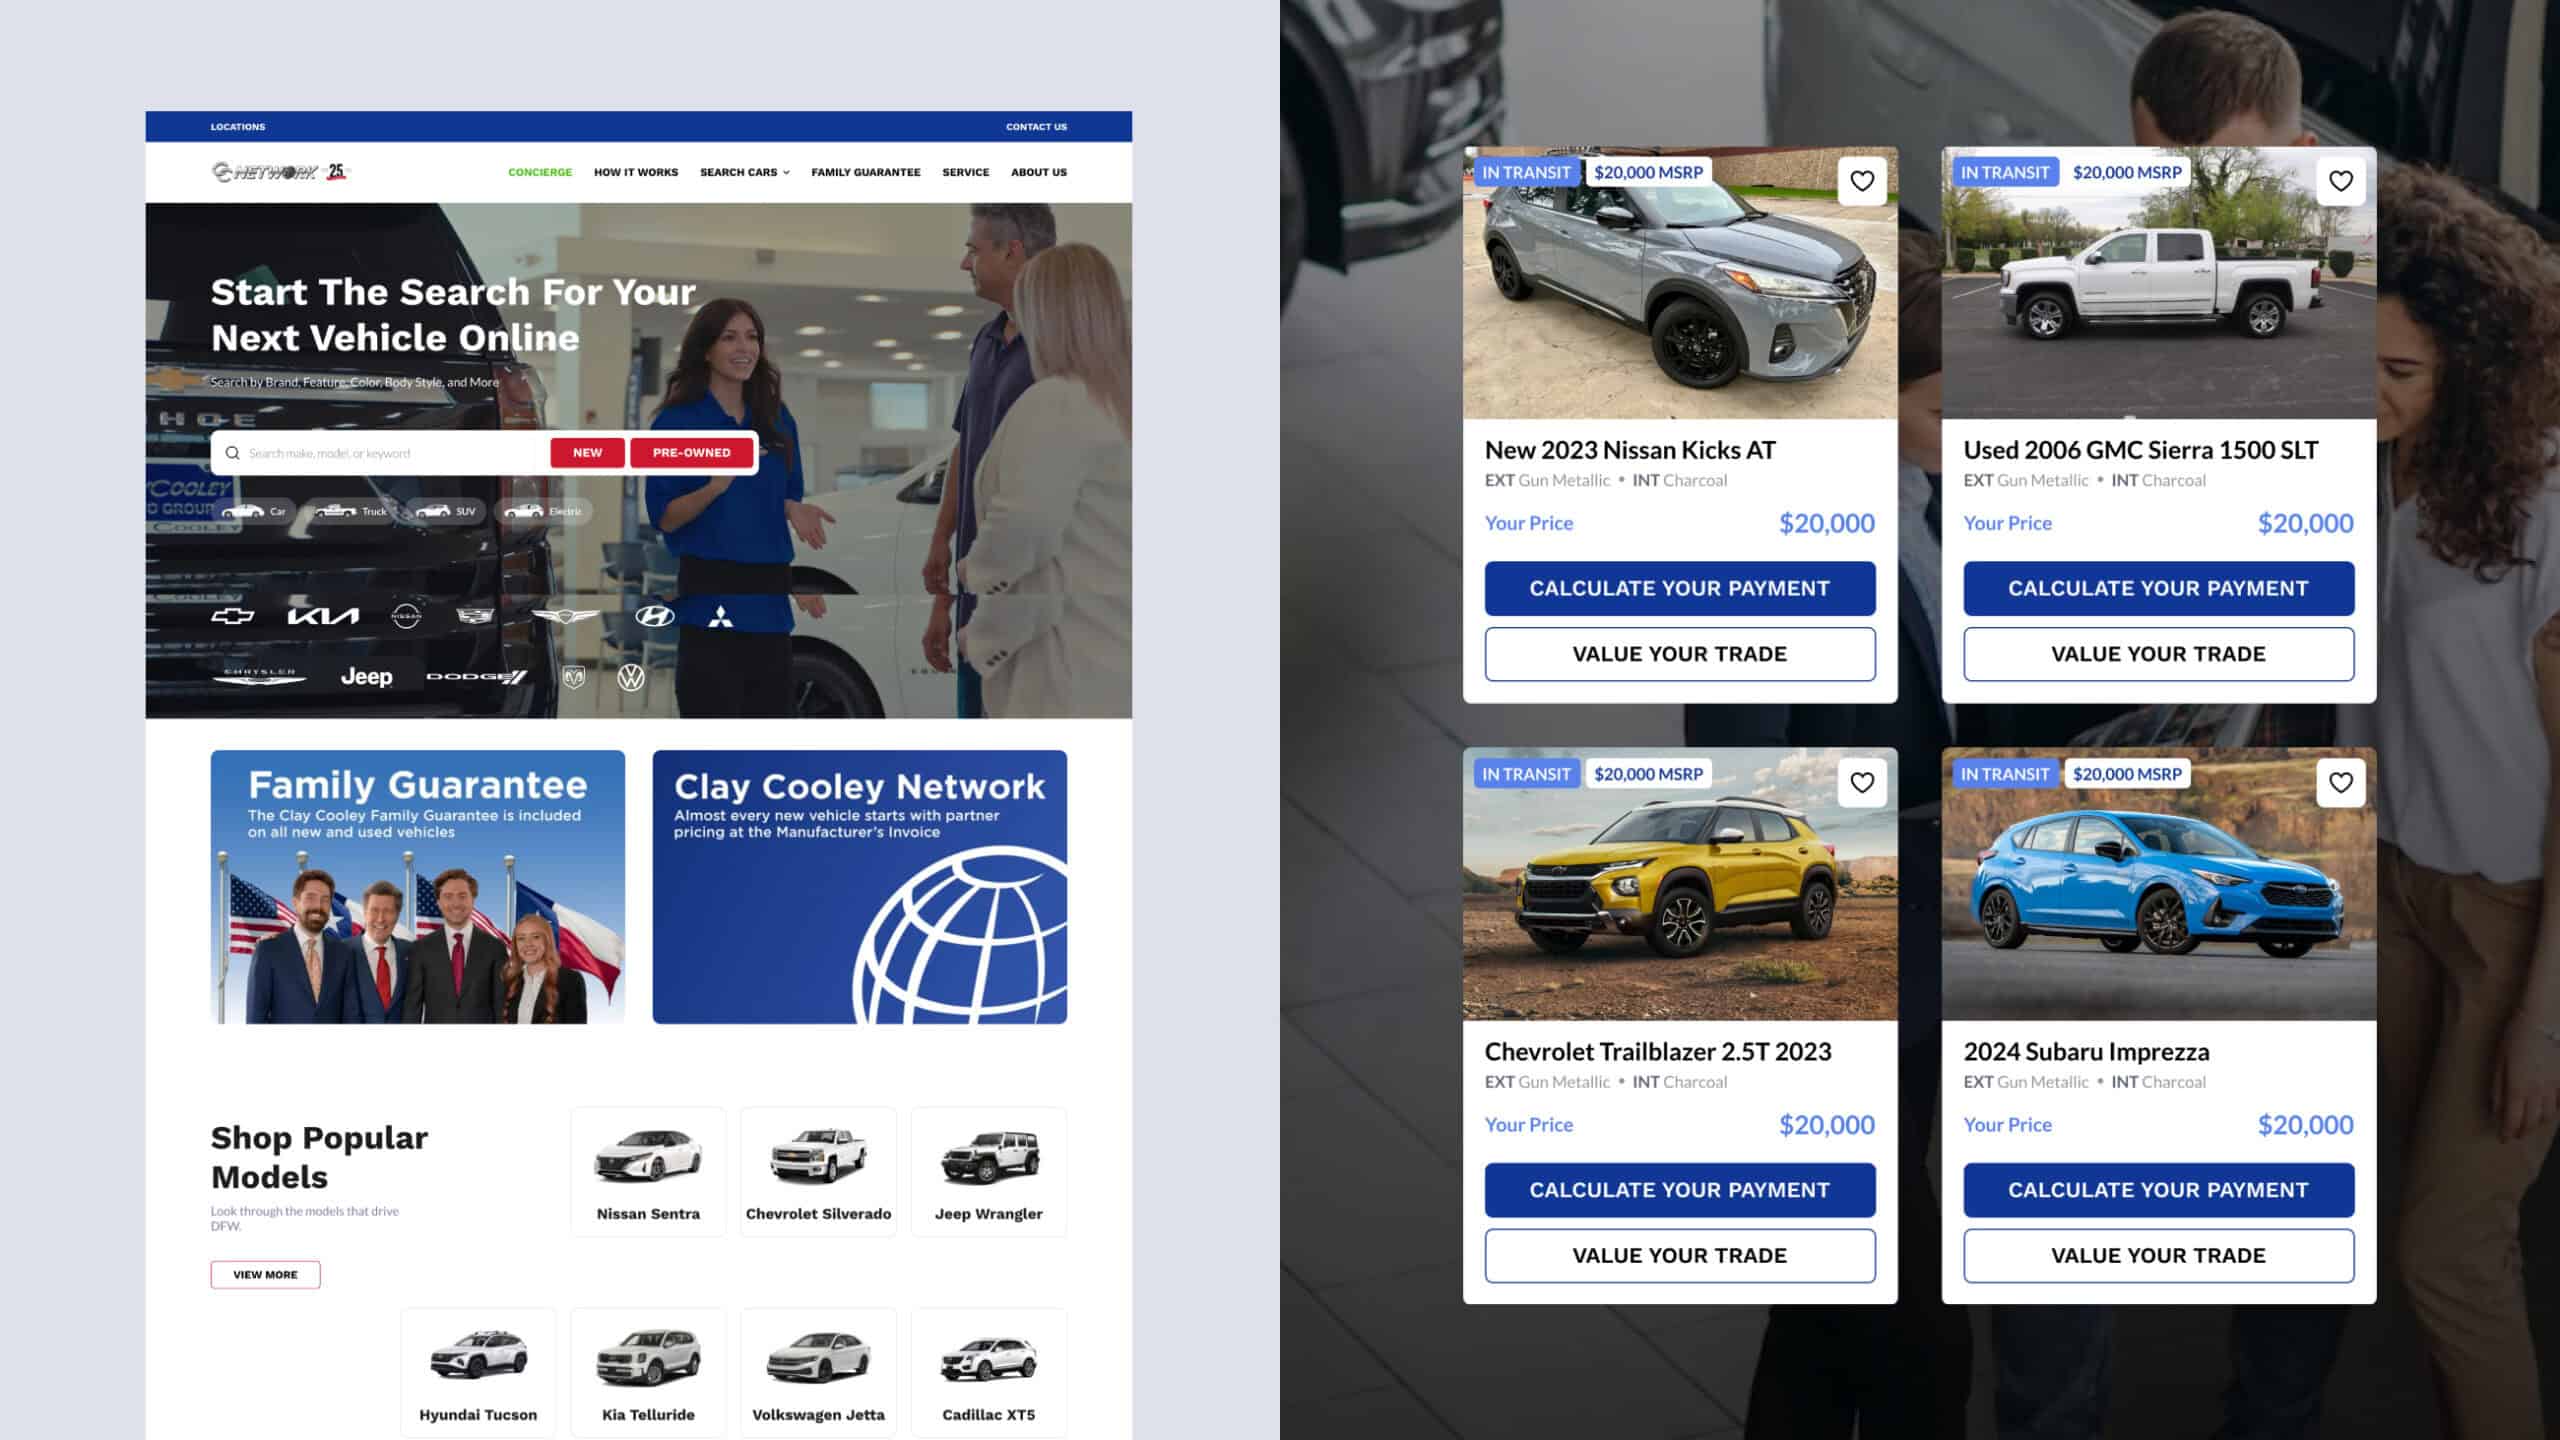
Task: Favorite the Used 2006 GMC Sierra 1500 SLT
Action: coord(2341,181)
